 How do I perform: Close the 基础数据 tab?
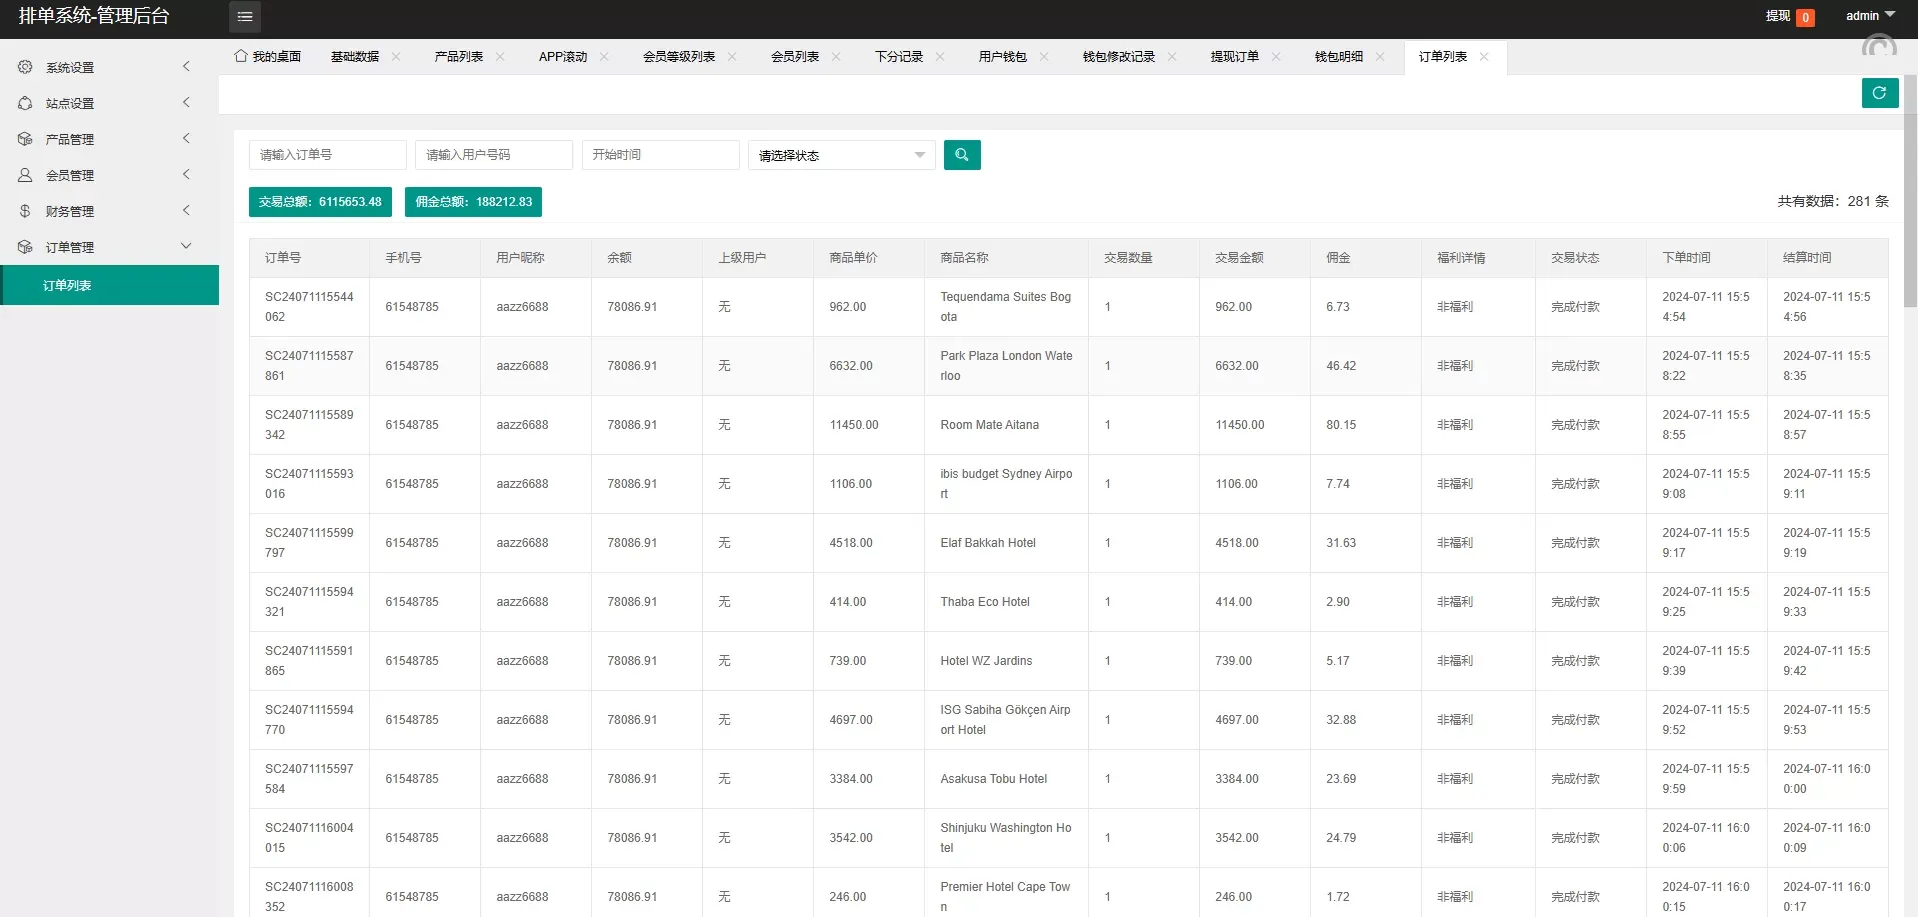click(x=397, y=57)
